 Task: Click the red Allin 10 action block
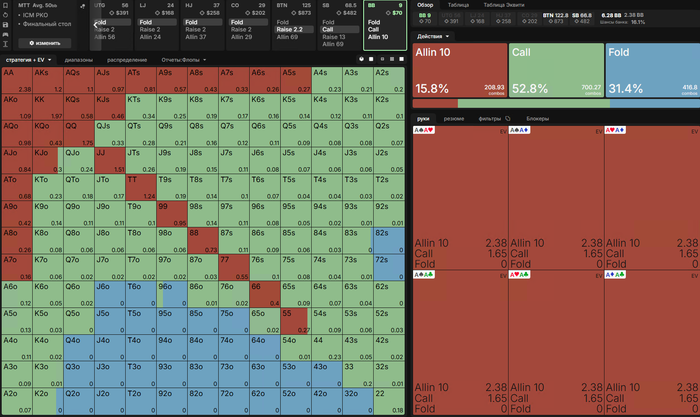click(460, 70)
